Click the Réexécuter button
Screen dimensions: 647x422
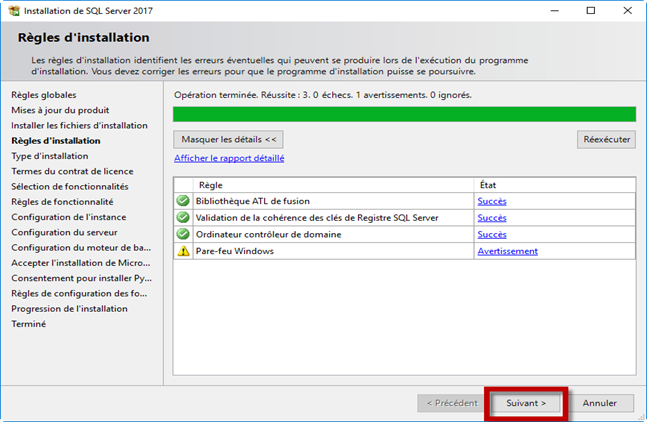(x=607, y=139)
